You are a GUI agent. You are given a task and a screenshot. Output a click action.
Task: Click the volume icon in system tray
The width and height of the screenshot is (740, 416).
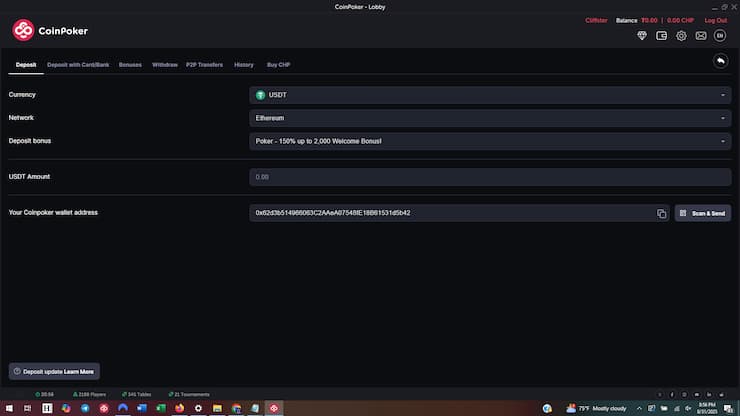click(x=688, y=408)
